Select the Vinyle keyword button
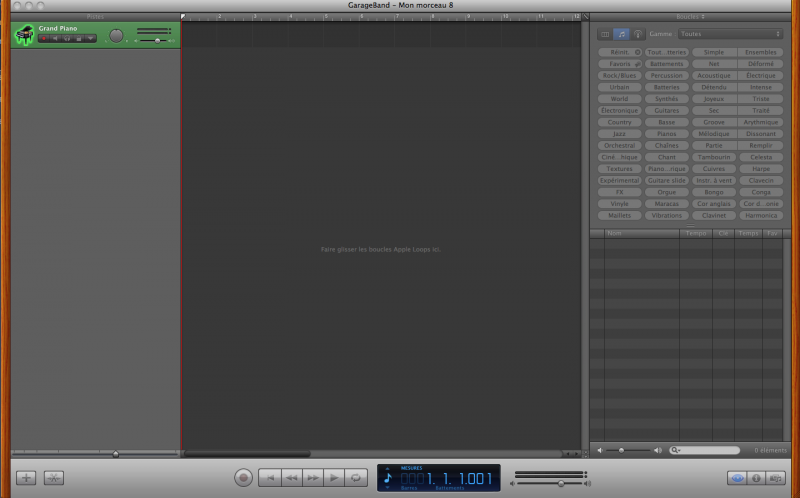 pos(619,204)
